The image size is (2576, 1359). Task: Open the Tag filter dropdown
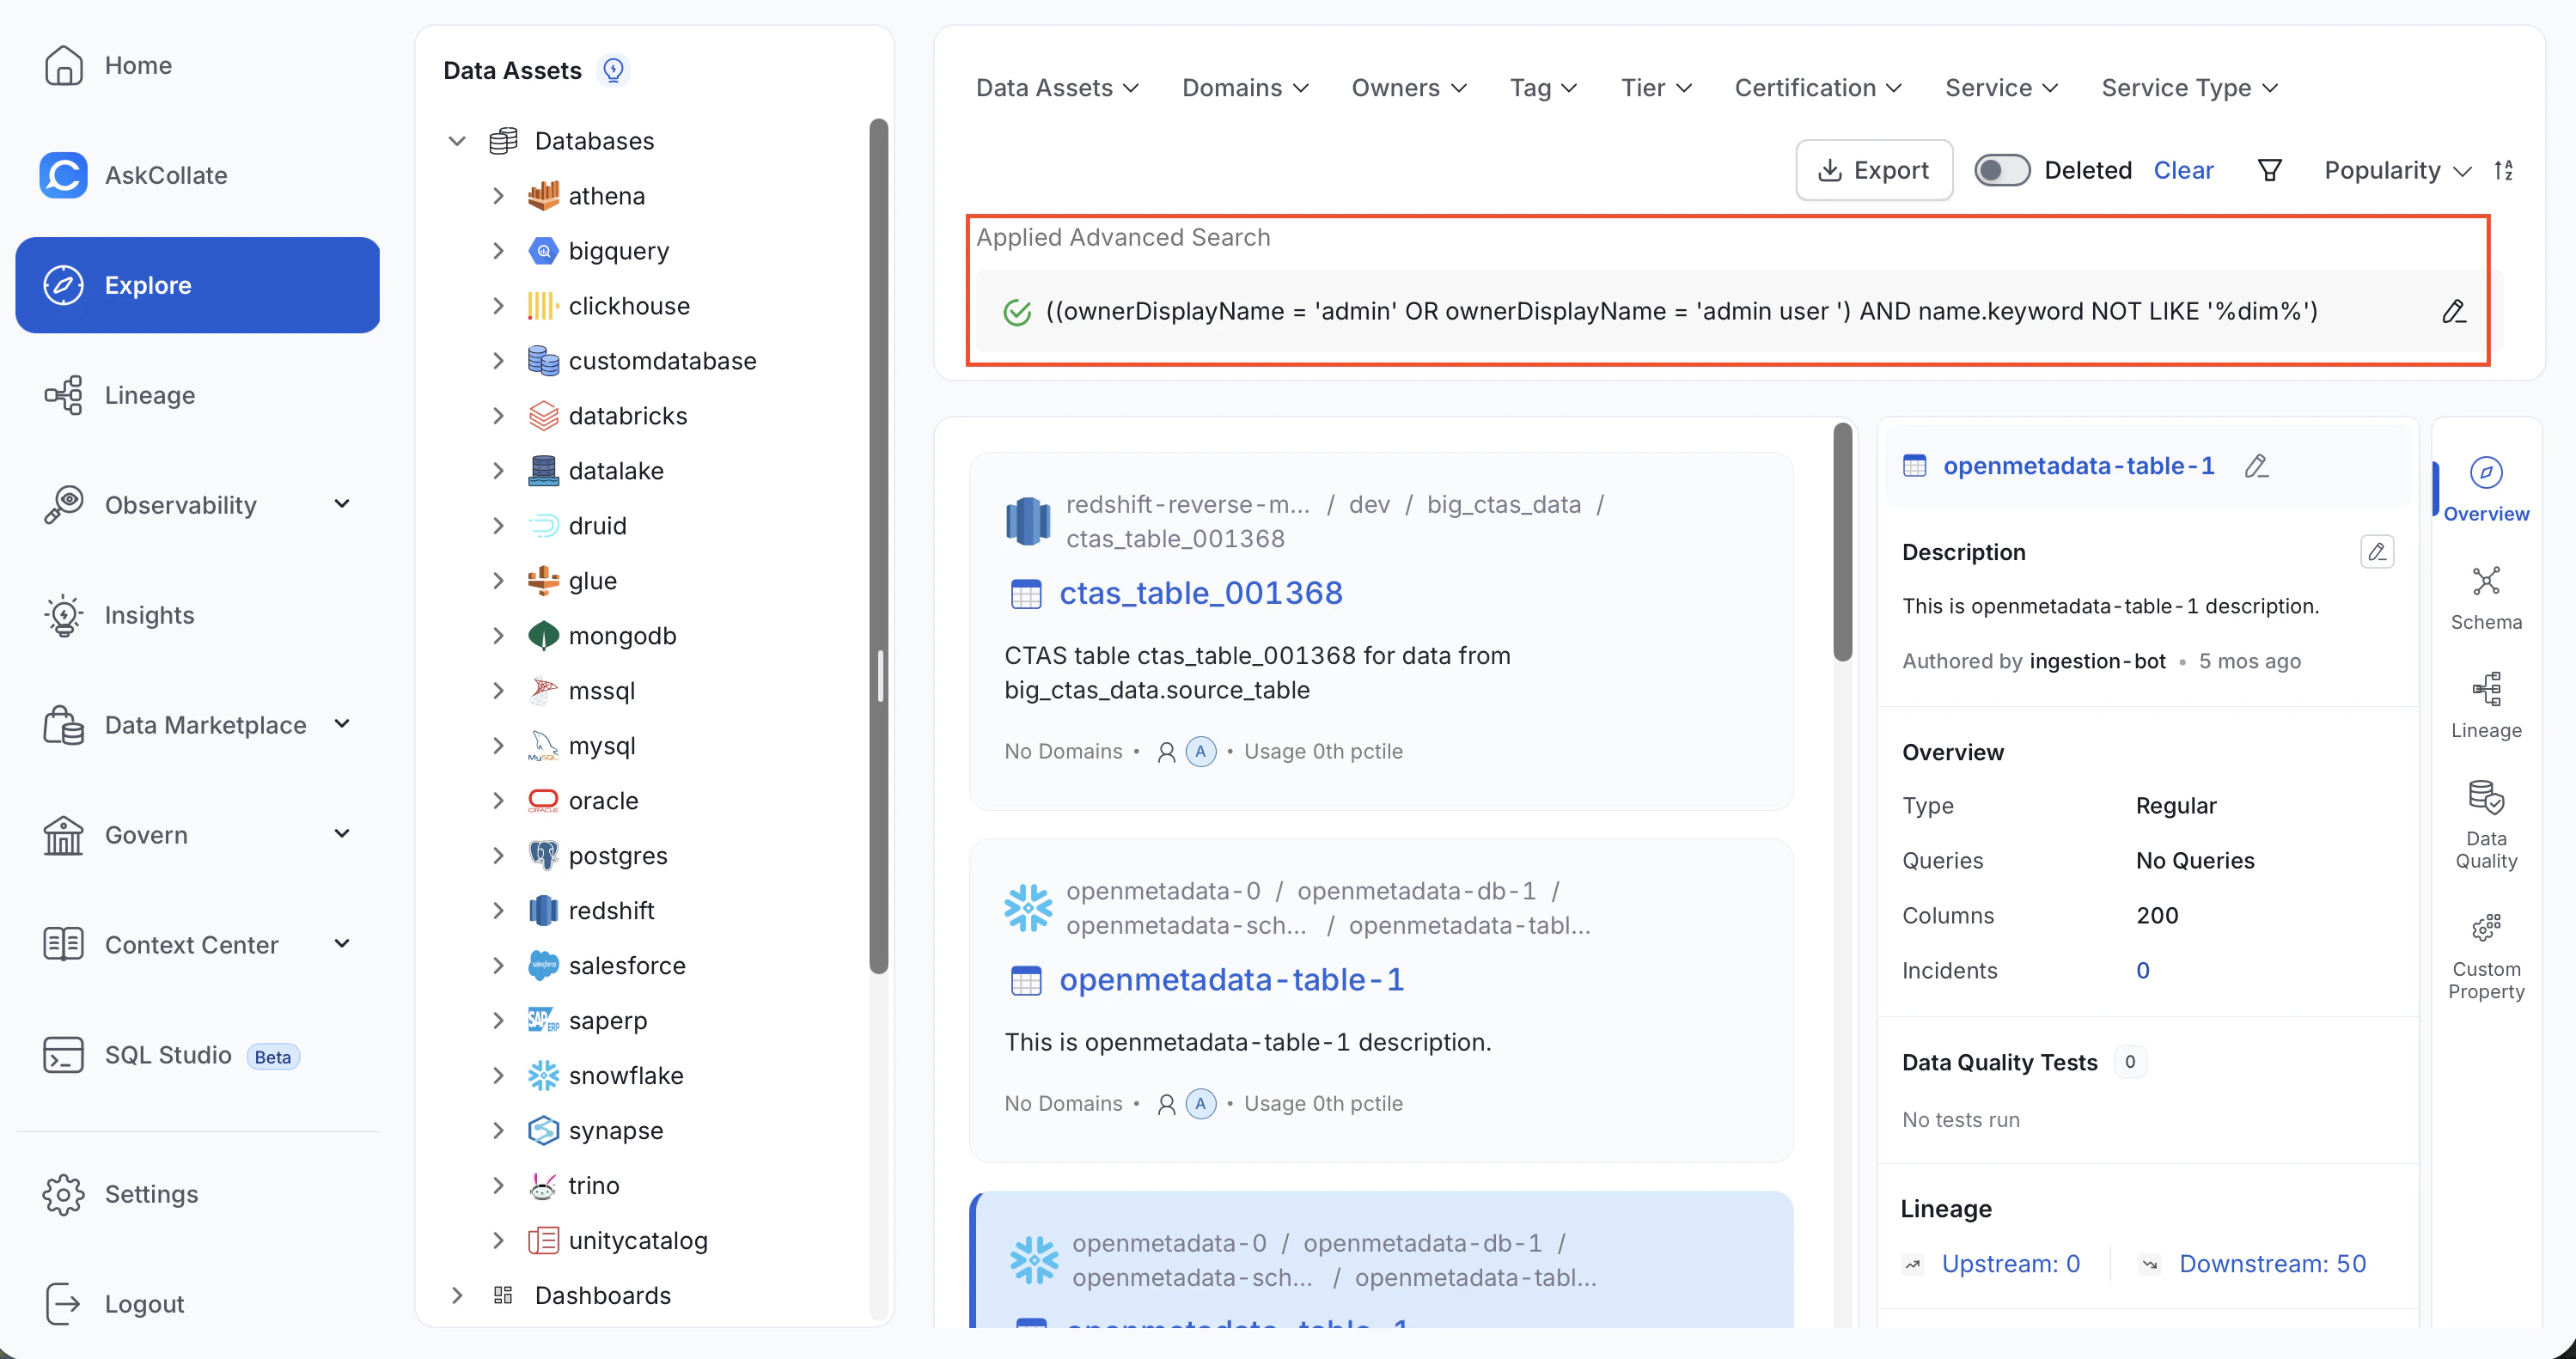(1543, 88)
